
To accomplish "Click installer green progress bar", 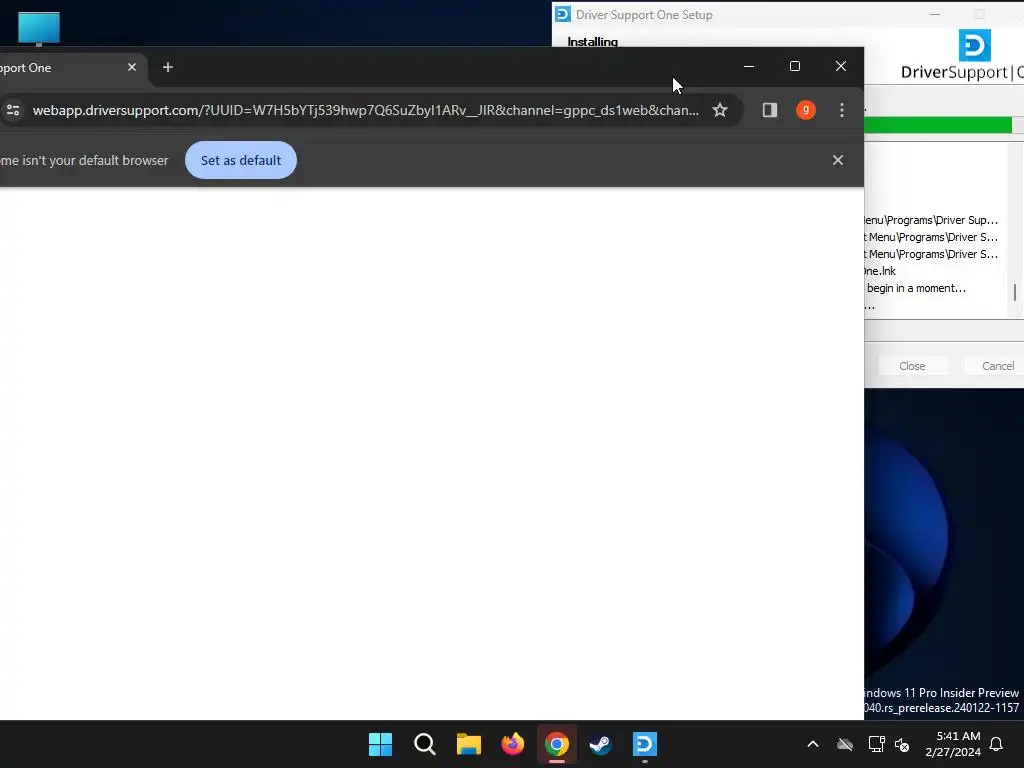I will 938,125.
